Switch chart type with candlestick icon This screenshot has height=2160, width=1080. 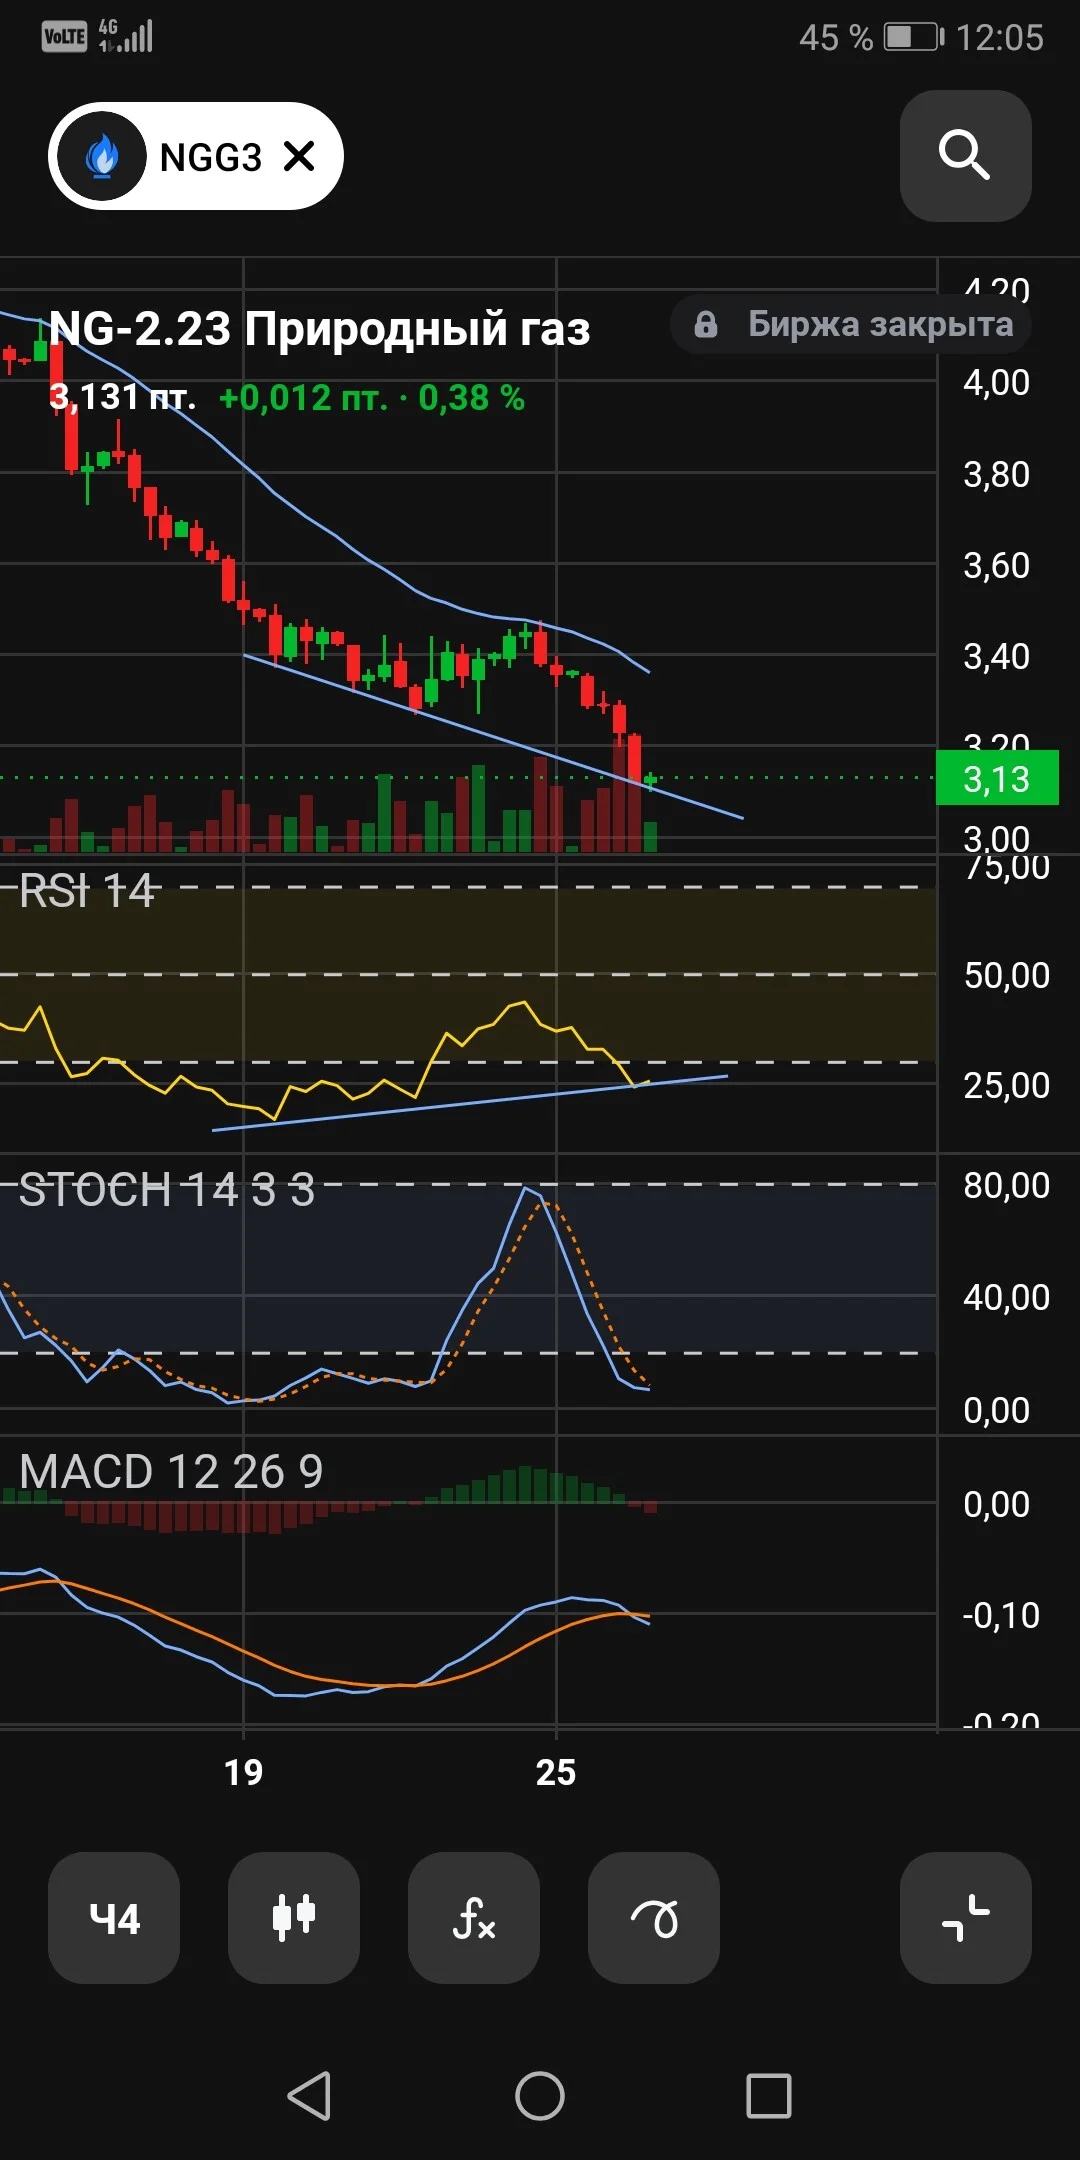tap(294, 1918)
